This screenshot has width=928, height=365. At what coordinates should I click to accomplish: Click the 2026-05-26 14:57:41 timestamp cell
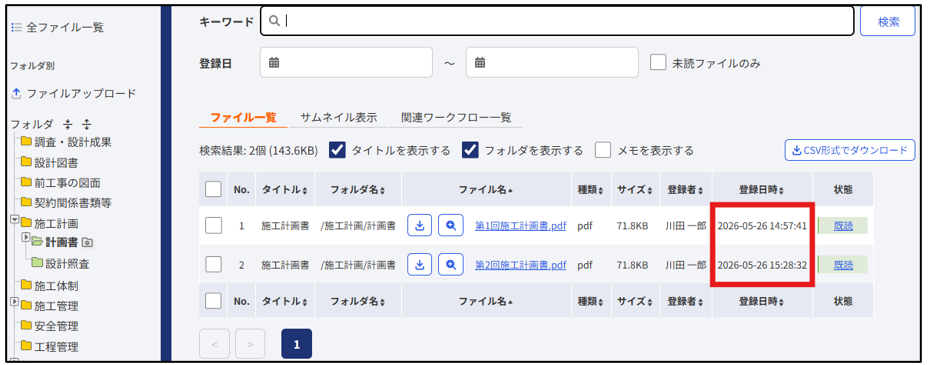pyautogui.click(x=762, y=226)
